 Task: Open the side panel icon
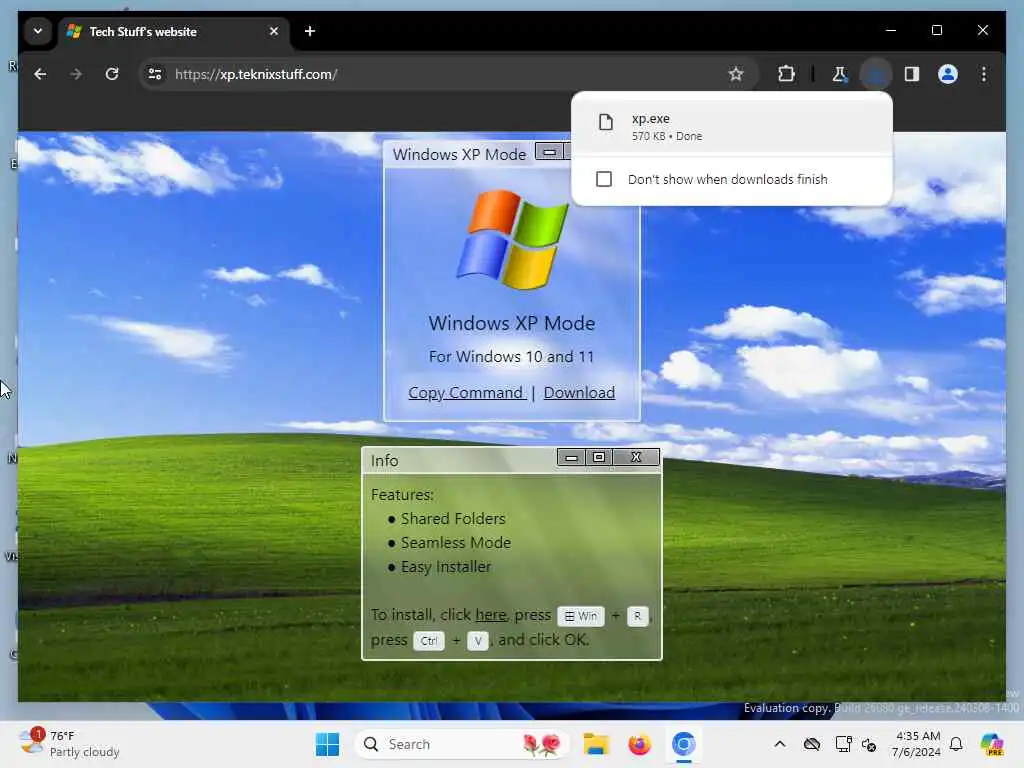(x=912, y=74)
